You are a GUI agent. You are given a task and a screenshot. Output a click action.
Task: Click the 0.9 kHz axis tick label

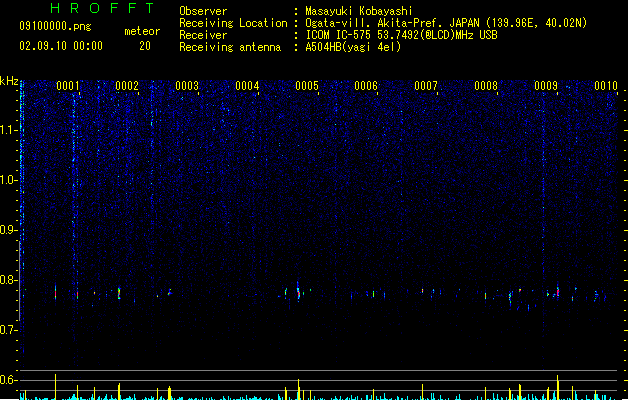coord(8,230)
